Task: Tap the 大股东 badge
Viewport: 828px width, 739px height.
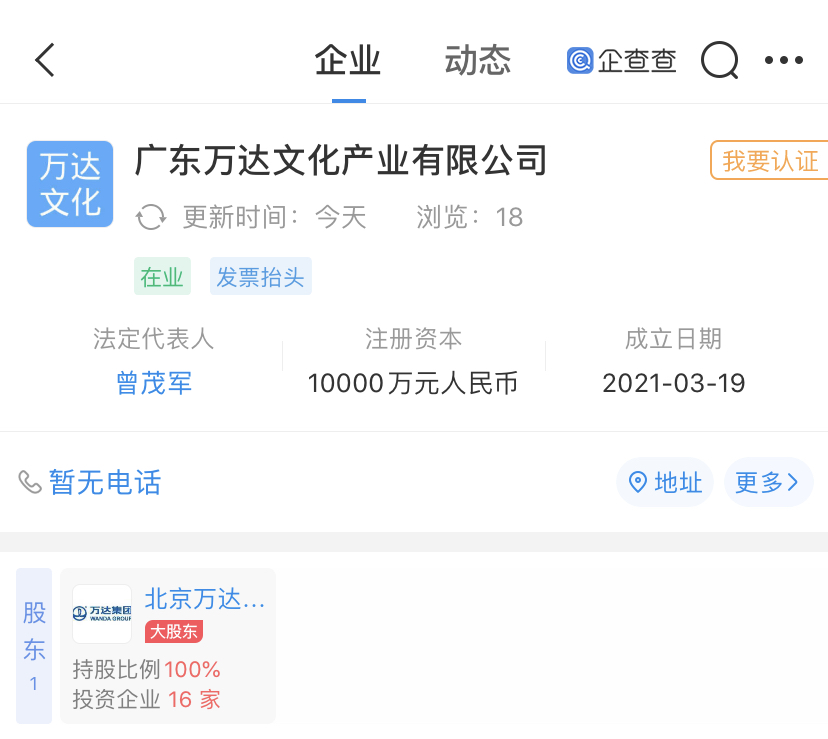Action: (174, 631)
